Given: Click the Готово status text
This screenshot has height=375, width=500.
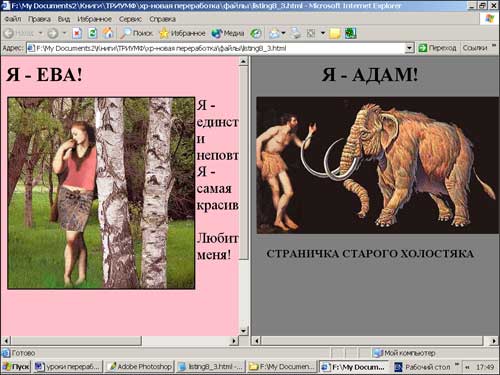Looking at the screenshot, I should pos(23,353).
